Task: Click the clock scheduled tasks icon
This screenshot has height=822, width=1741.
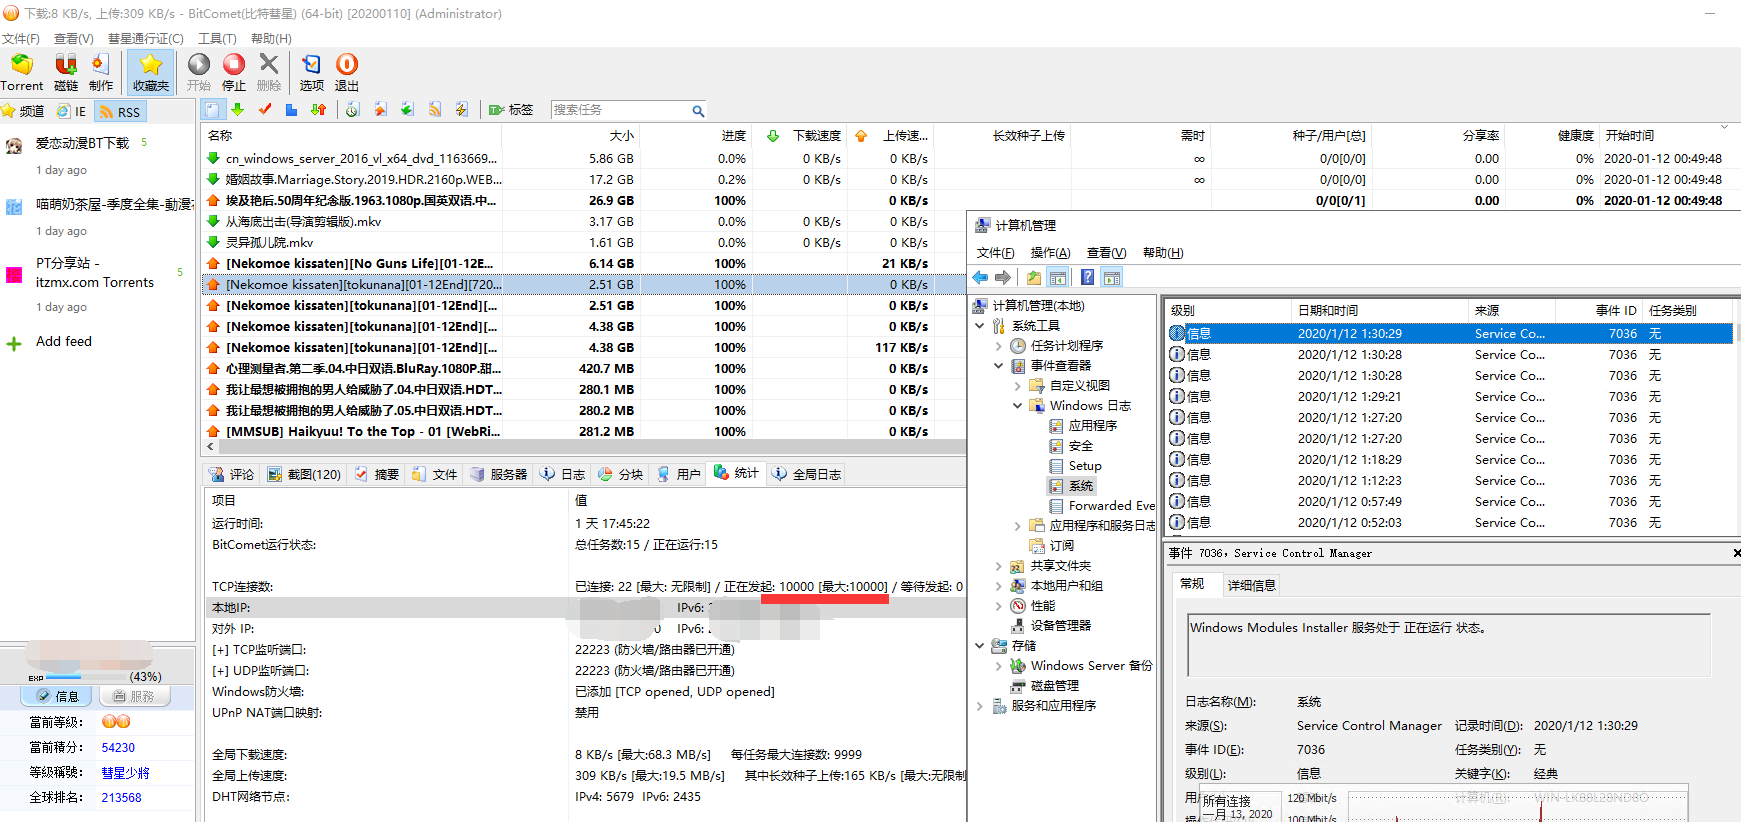Action: click(353, 109)
